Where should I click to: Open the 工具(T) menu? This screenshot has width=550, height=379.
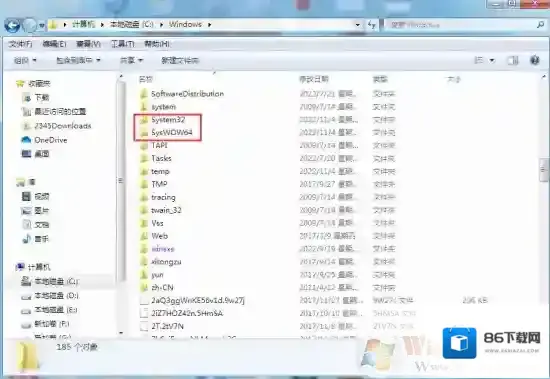tap(122, 44)
